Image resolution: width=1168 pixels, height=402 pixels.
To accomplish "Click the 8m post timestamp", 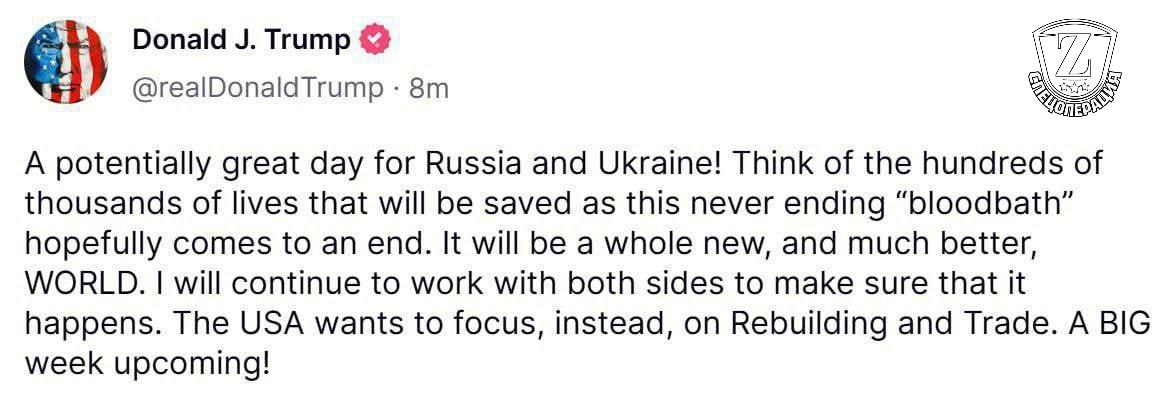I will 429,88.
